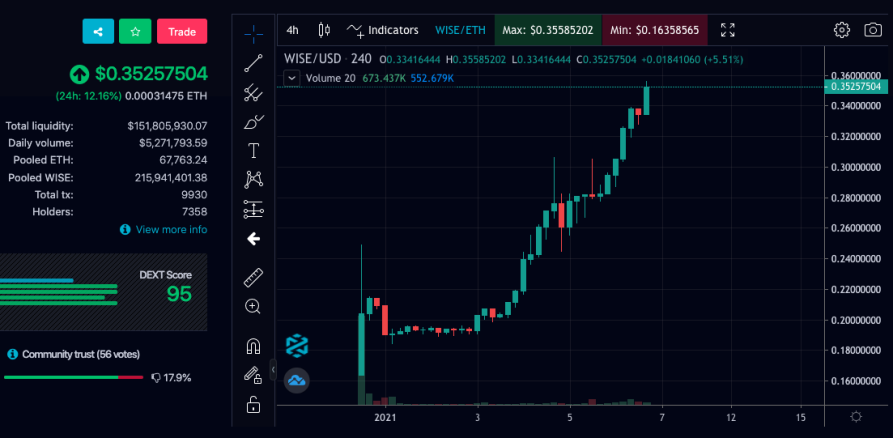
Task: Open price scale settings gear at bottom
Action: pos(855,417)
